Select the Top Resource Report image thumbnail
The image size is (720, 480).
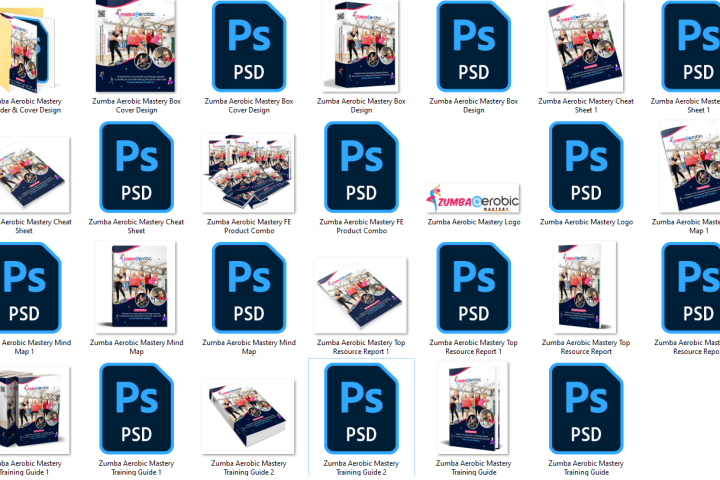[585, 287]
